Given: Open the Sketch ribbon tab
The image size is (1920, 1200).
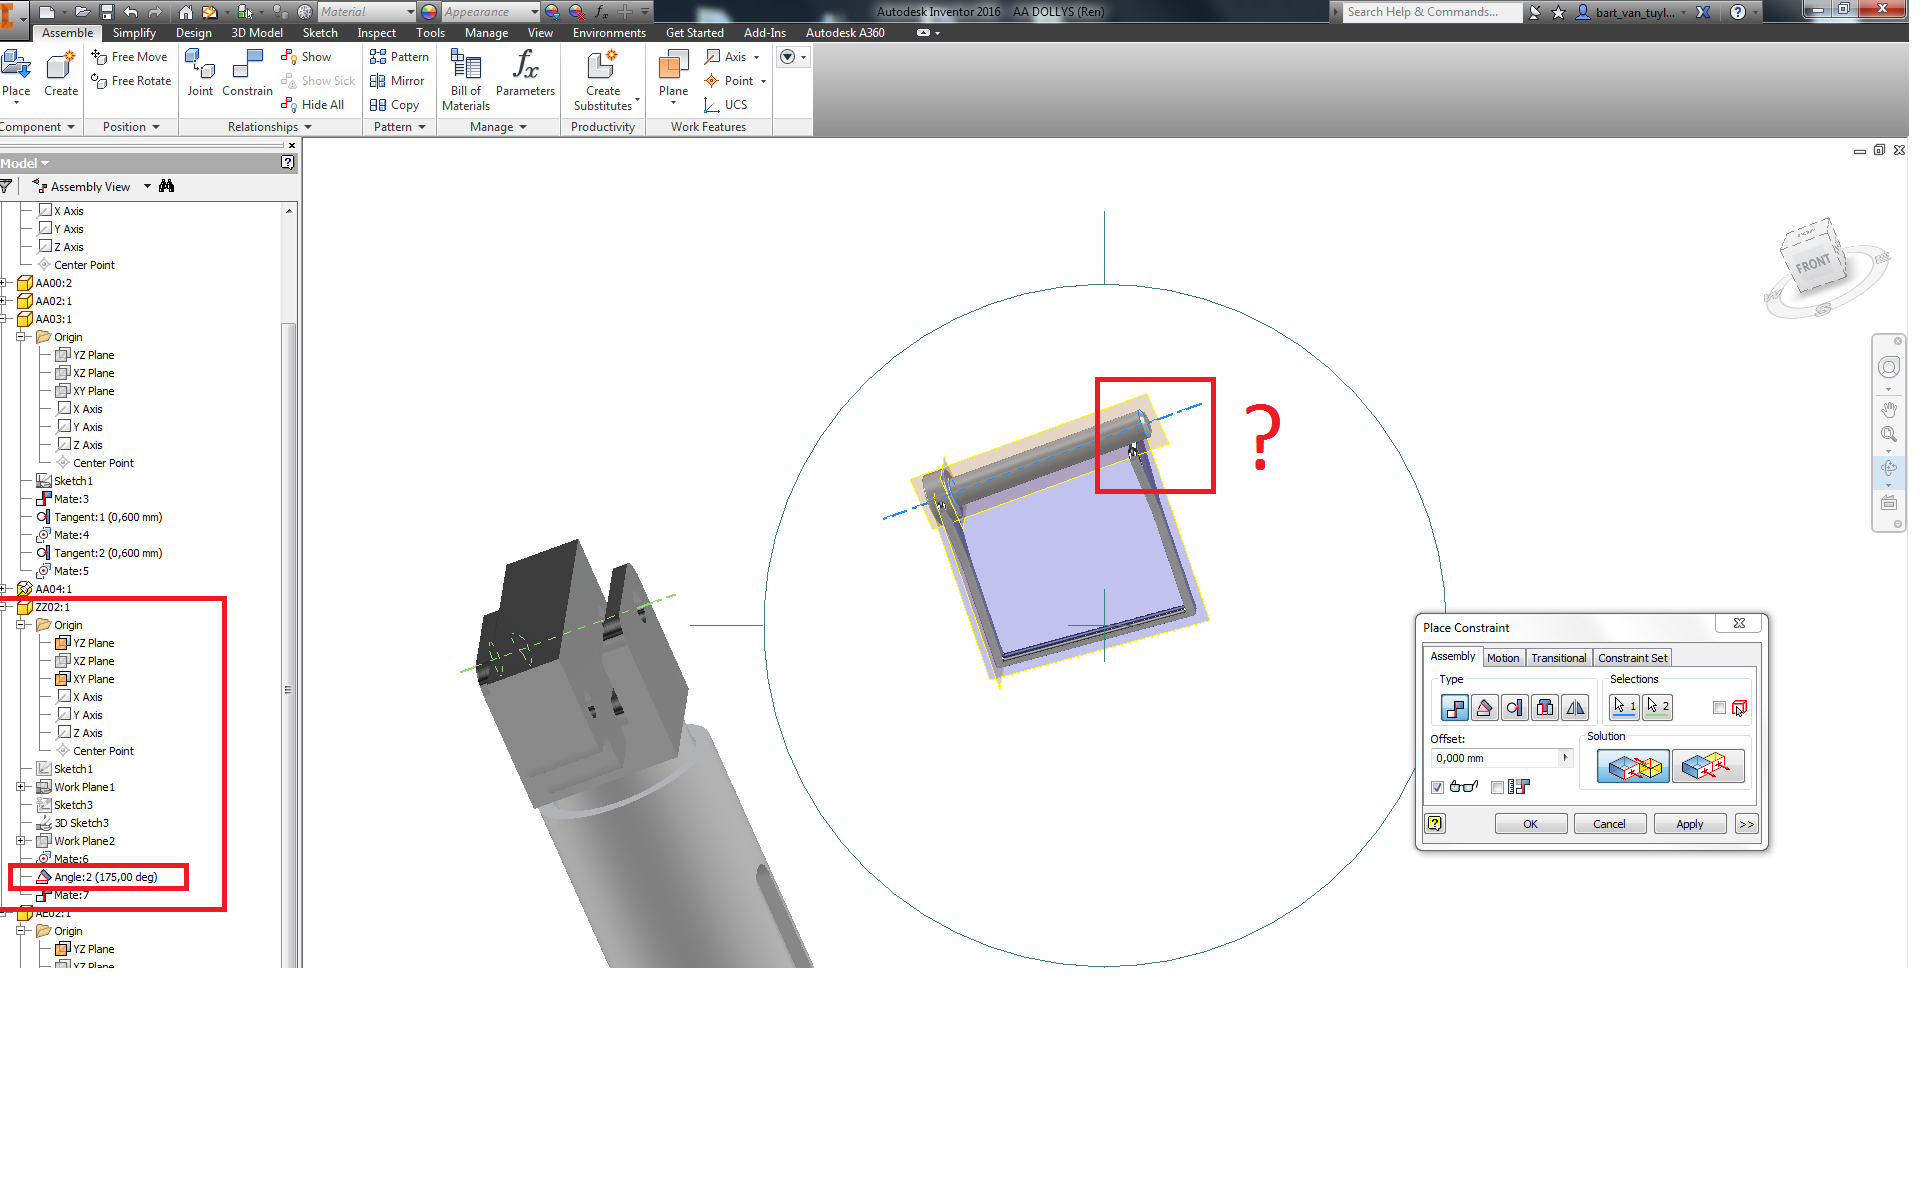Looking at the screenshot, I should tap(320, 32).
